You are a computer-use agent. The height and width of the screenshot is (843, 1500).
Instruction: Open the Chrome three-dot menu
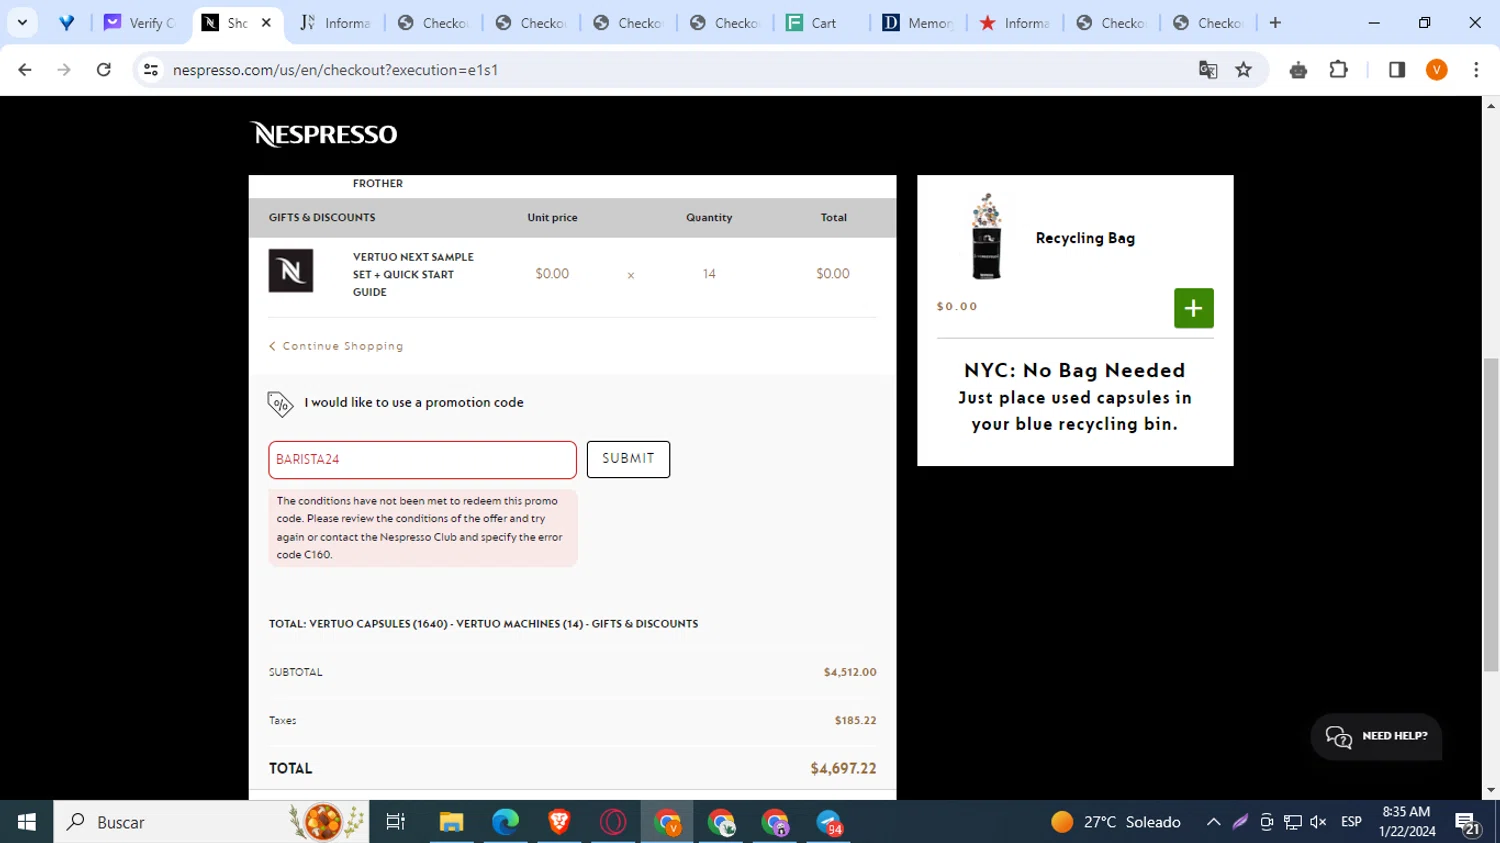[1476, 70]
